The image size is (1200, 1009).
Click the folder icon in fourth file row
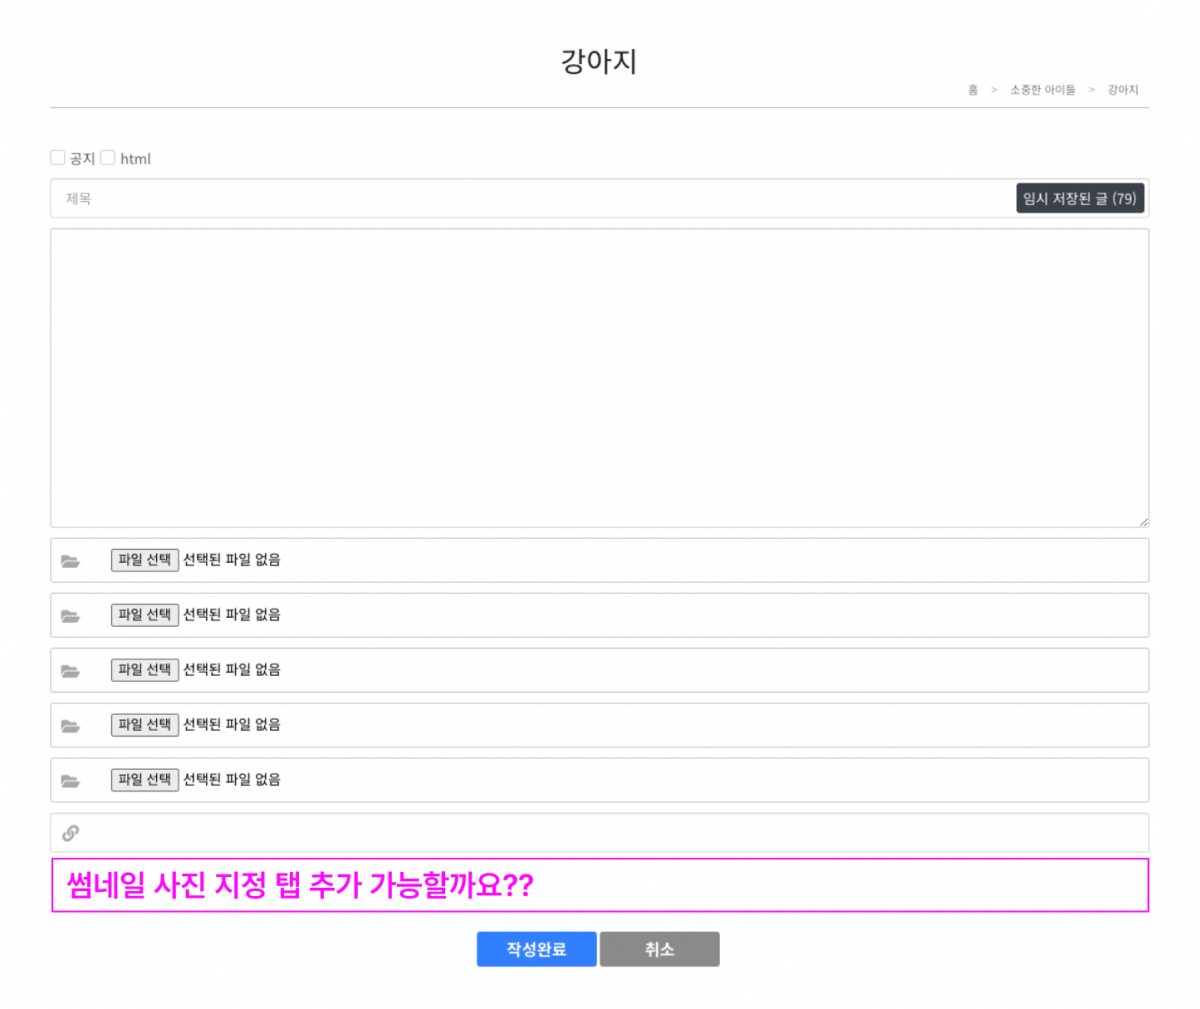pos(70,726)
